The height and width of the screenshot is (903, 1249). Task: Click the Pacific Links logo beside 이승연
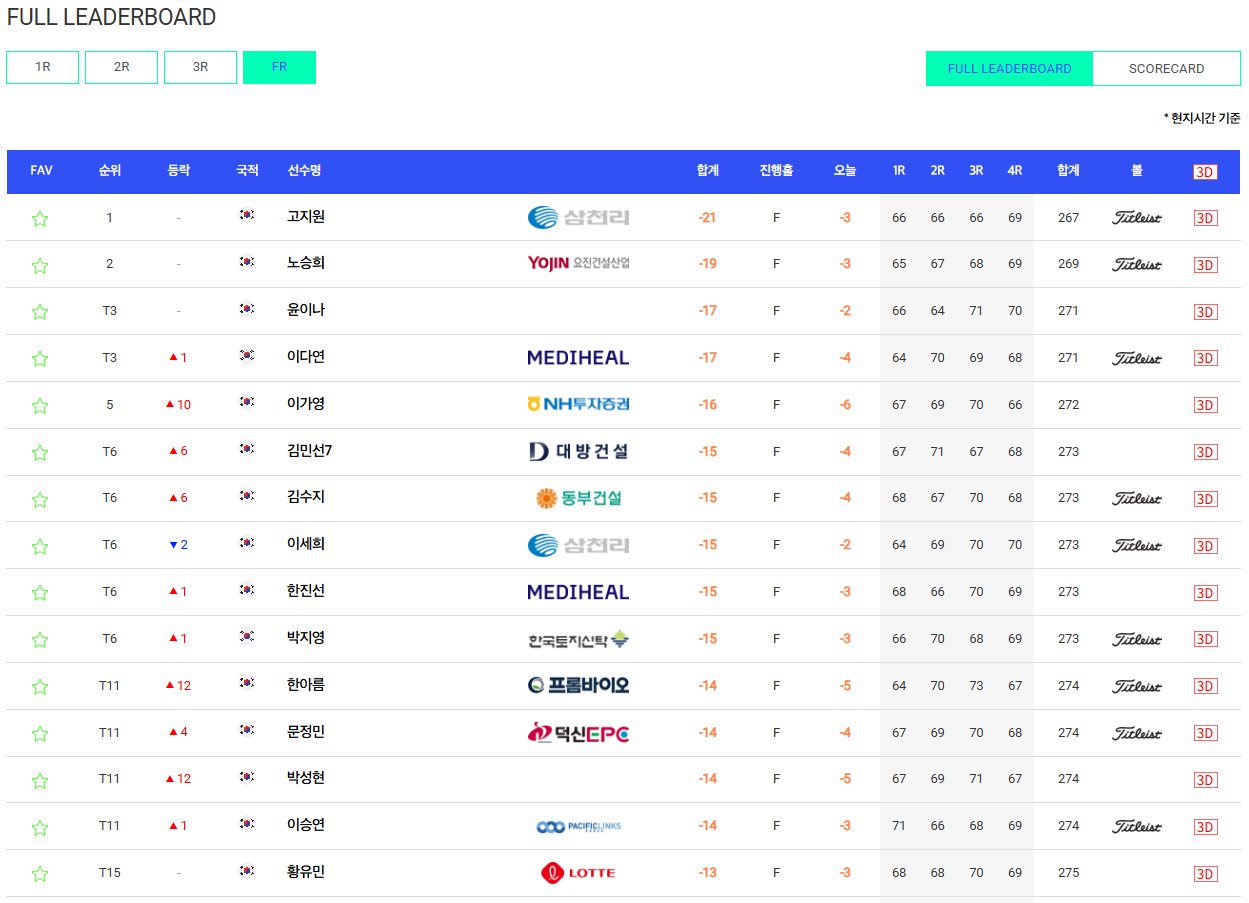click(578, 826)
